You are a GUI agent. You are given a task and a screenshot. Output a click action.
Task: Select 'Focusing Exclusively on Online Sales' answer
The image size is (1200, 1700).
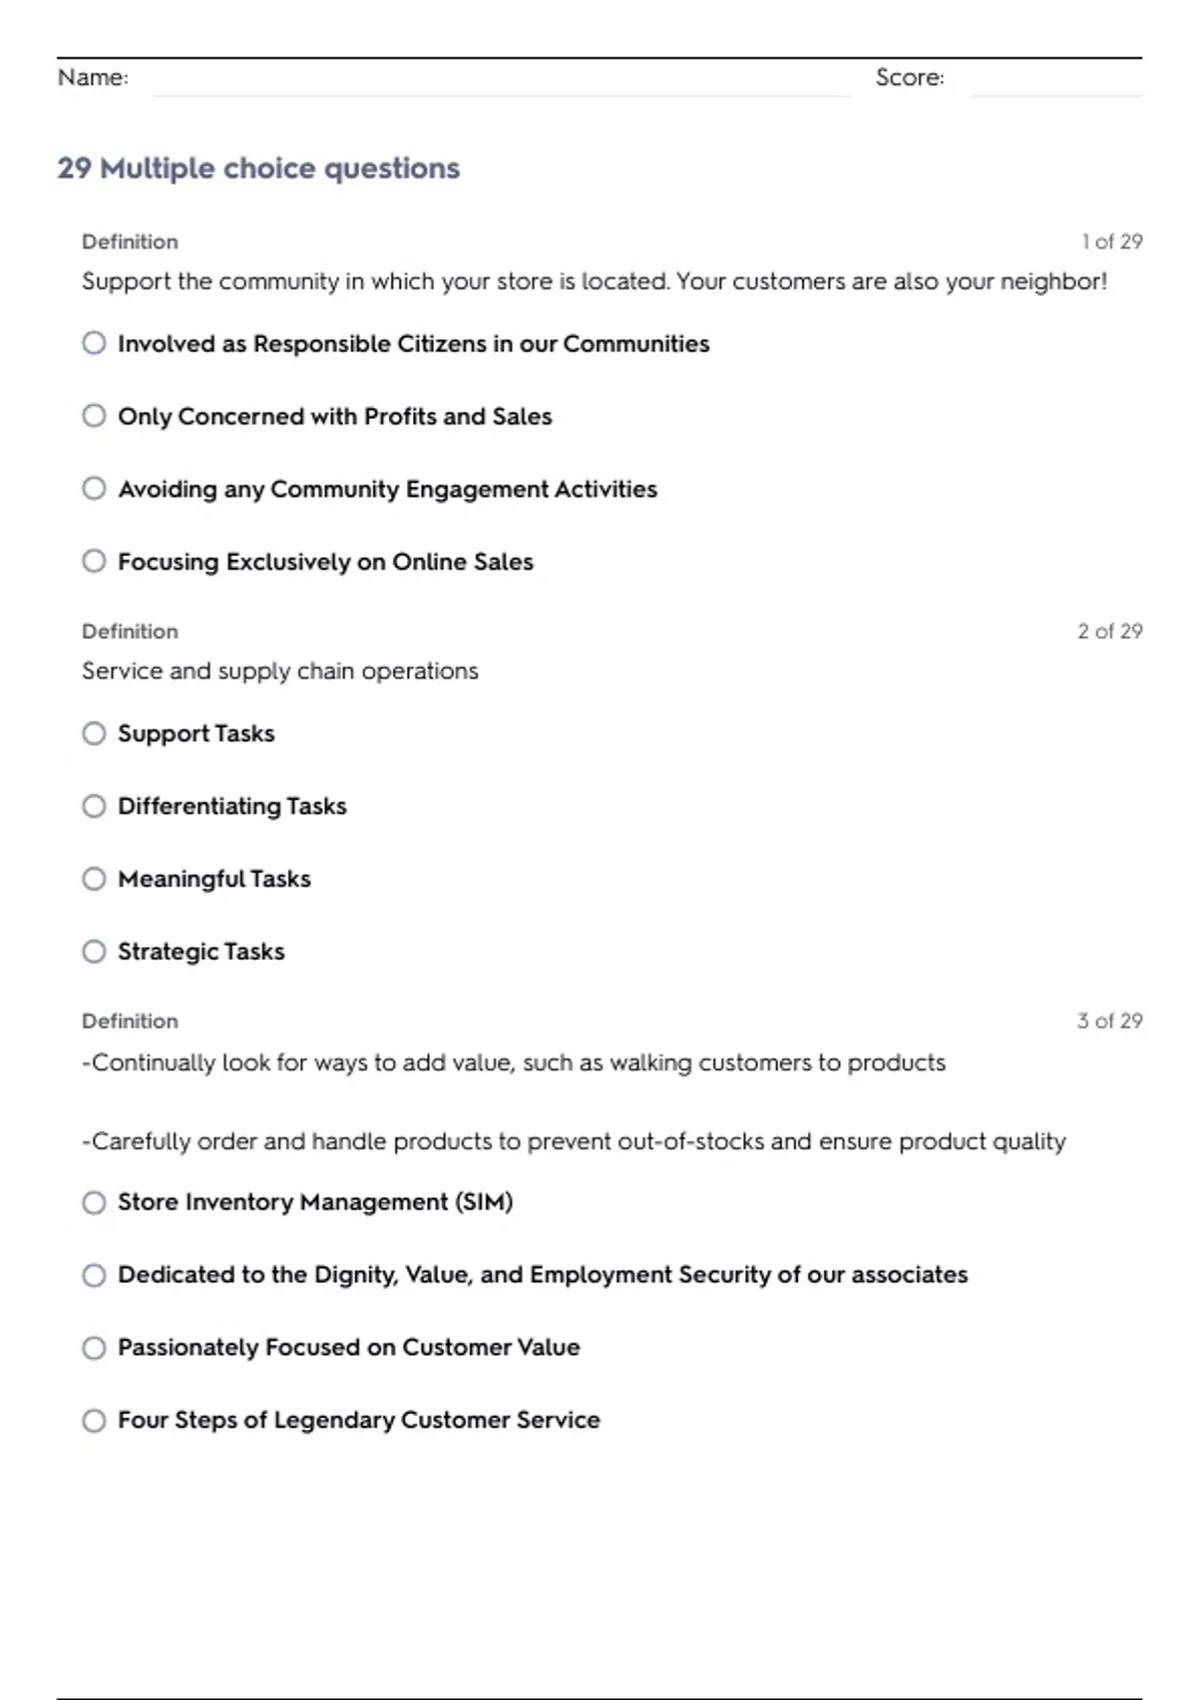pyautogui.click(x=94, y=561)
